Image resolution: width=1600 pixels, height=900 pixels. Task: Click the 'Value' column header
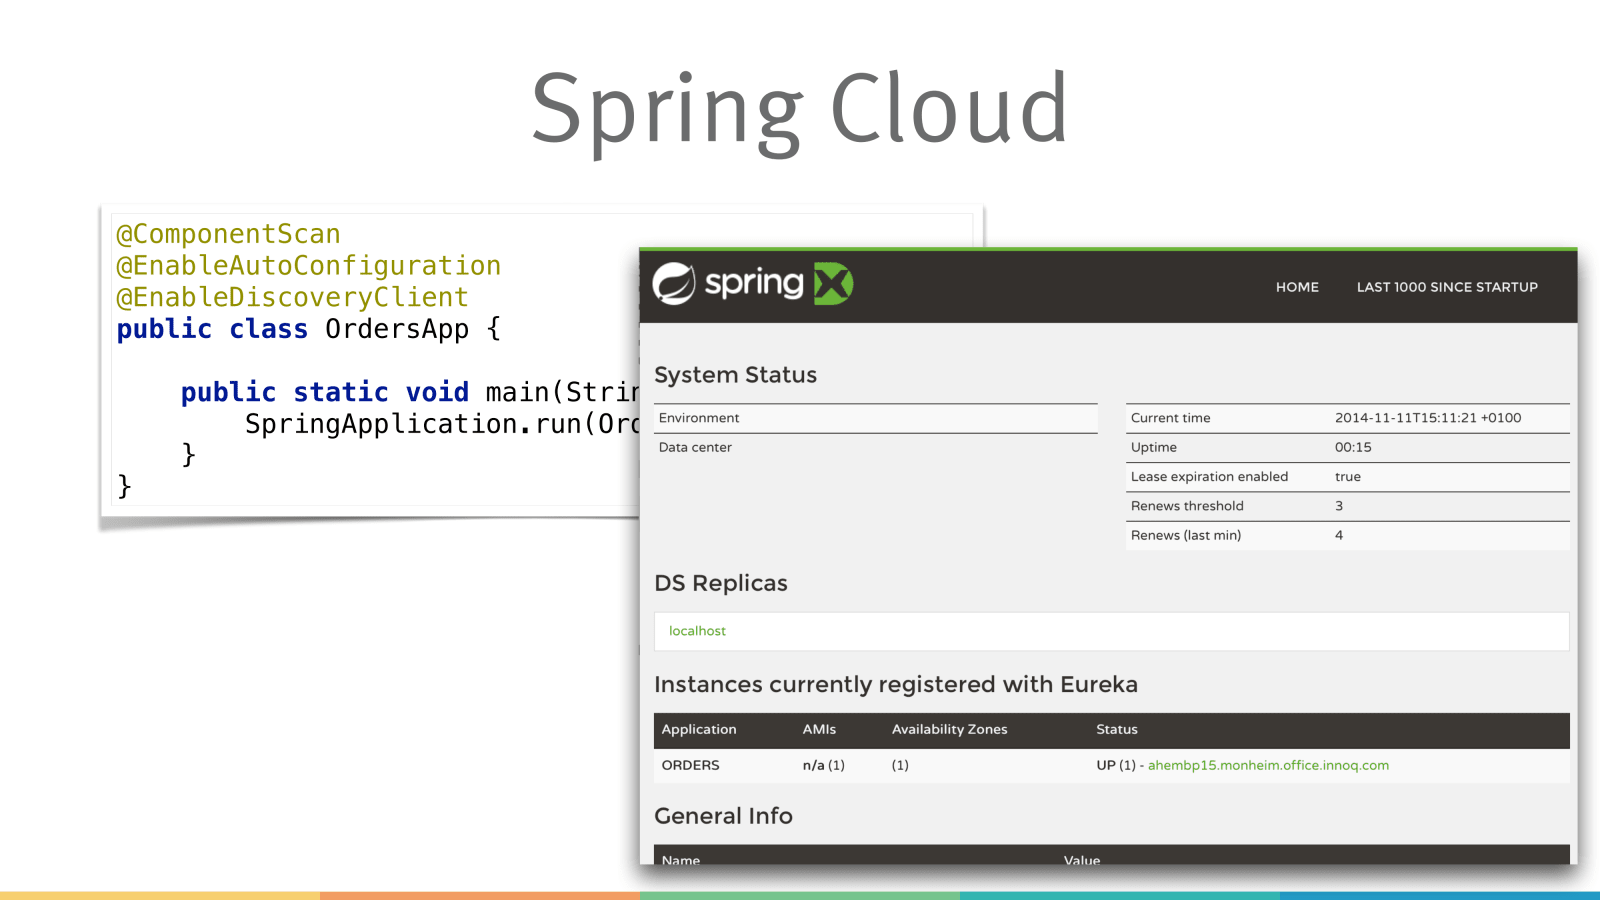tap(1082, 859)
